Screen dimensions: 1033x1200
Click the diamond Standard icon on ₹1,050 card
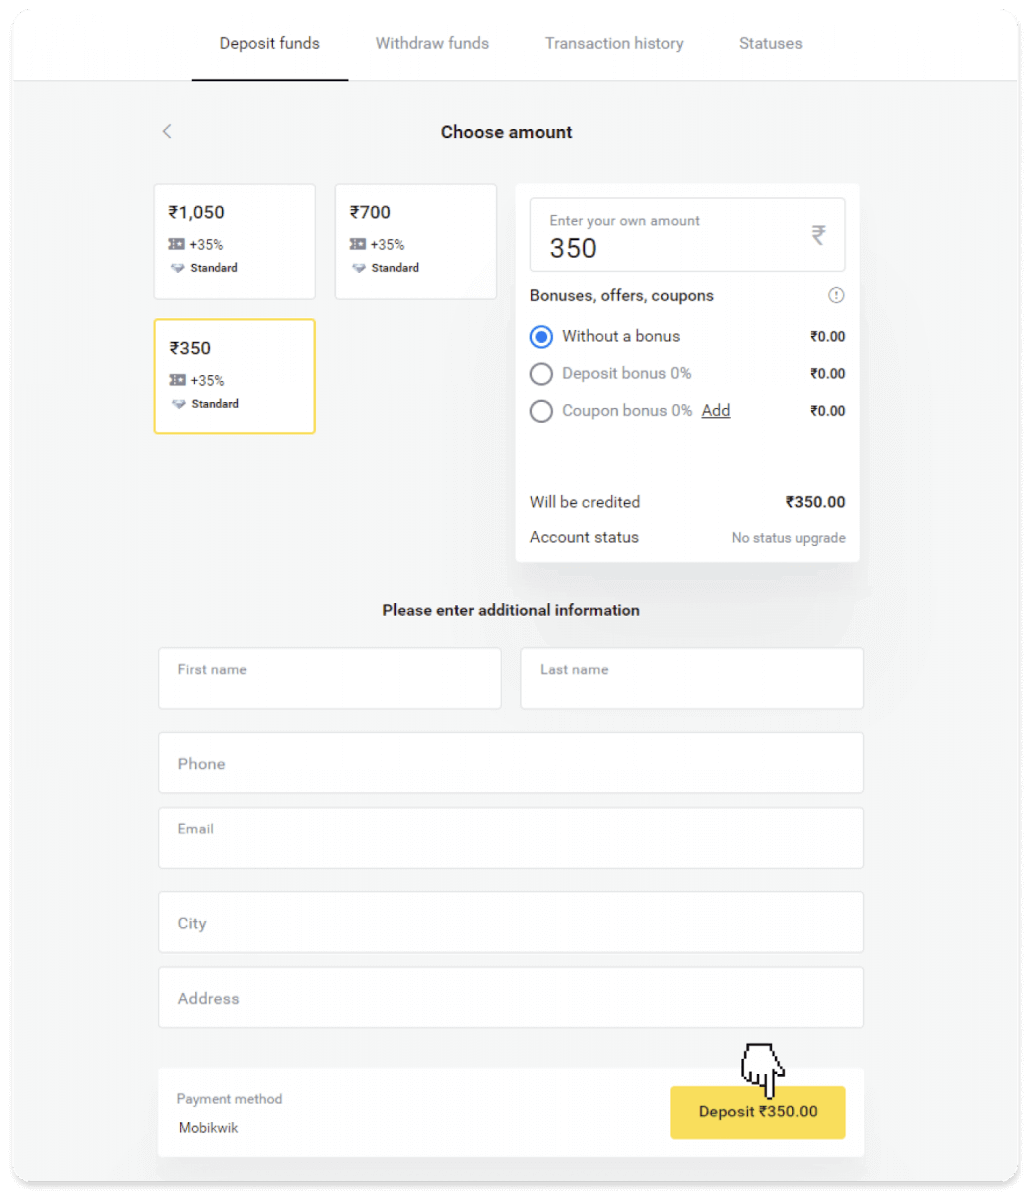(x=178, y=268)
